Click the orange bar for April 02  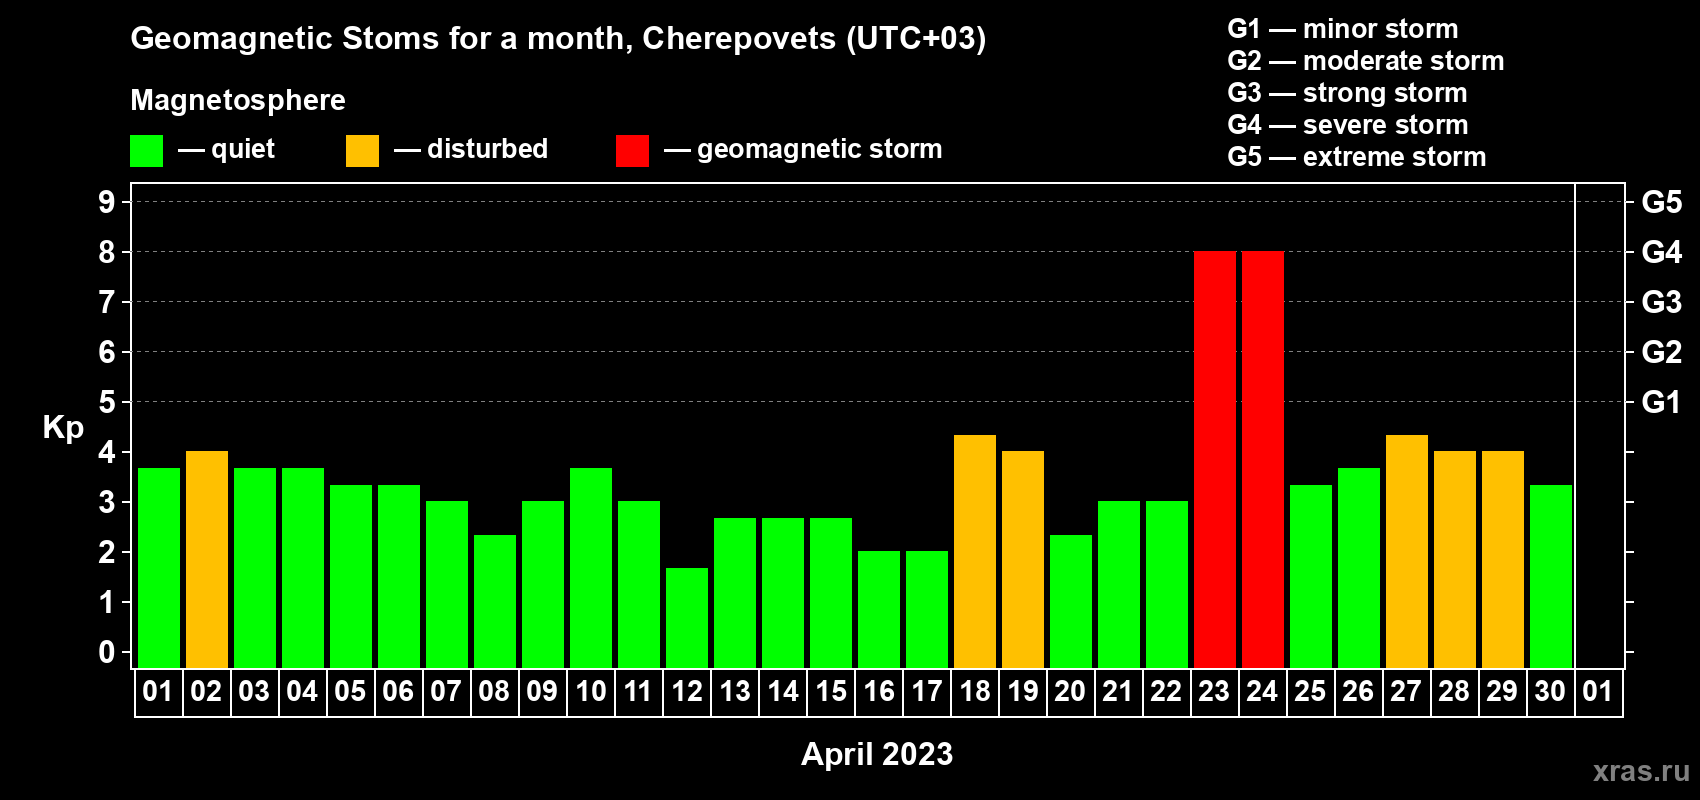coord(207,560)
